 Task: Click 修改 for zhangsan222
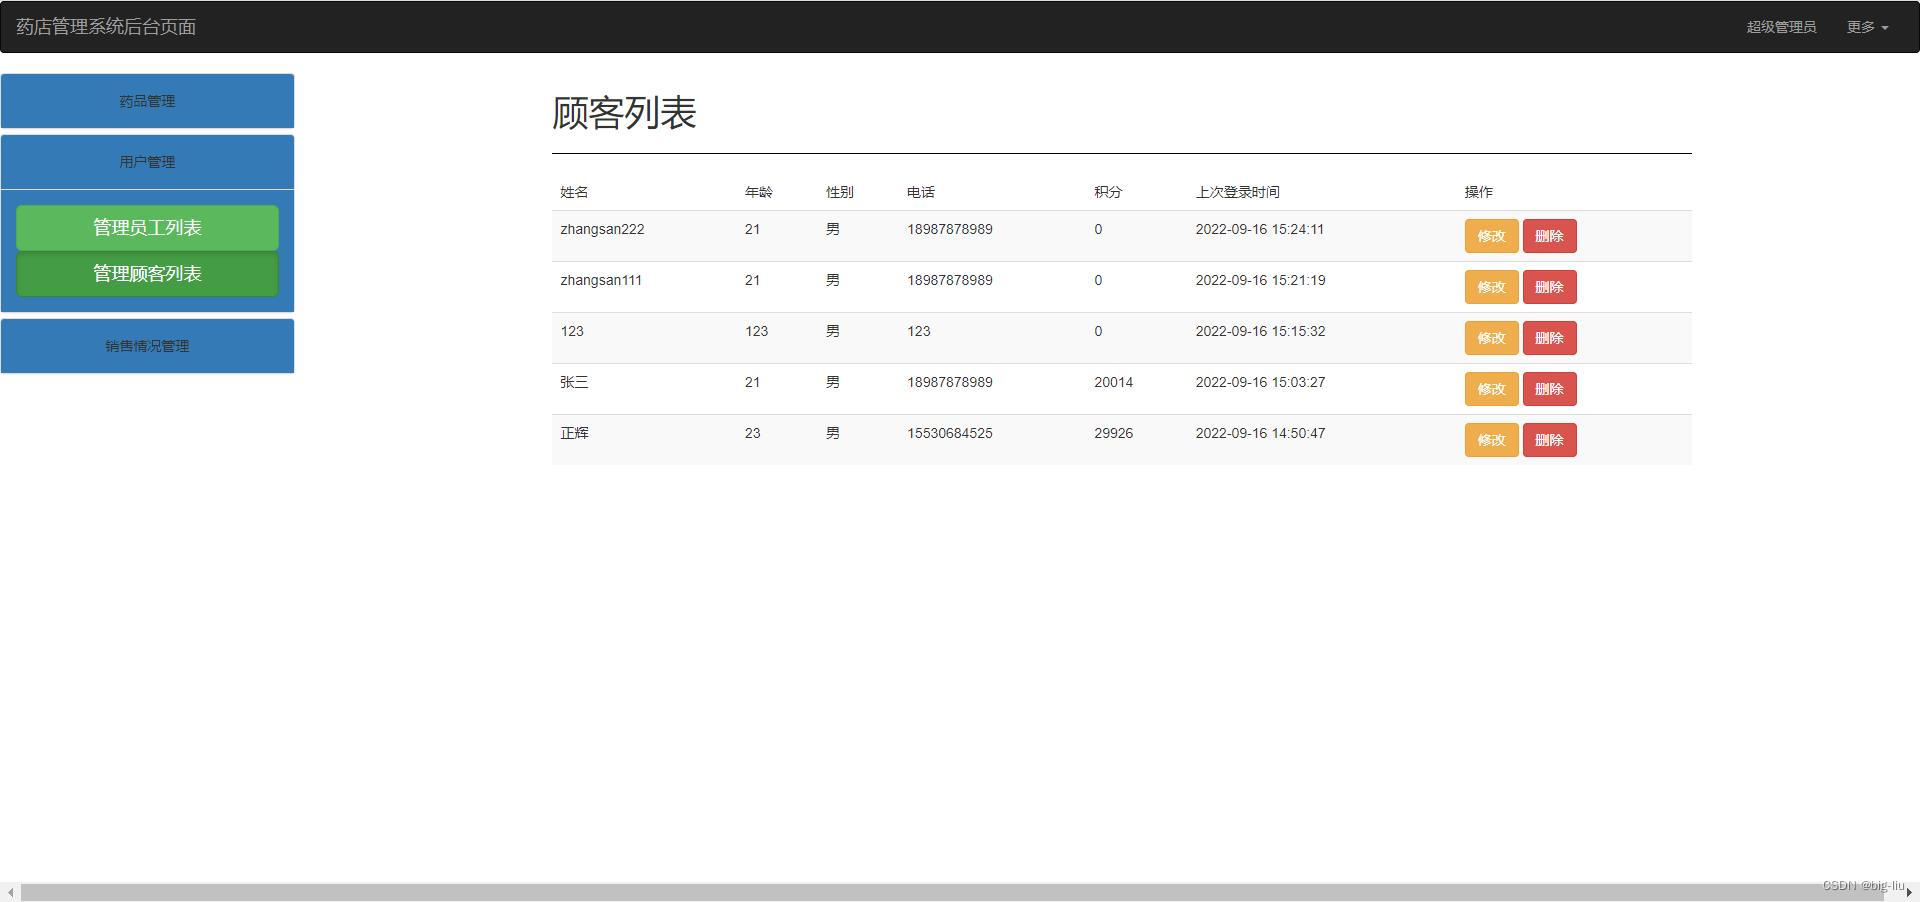[1491, 236]
